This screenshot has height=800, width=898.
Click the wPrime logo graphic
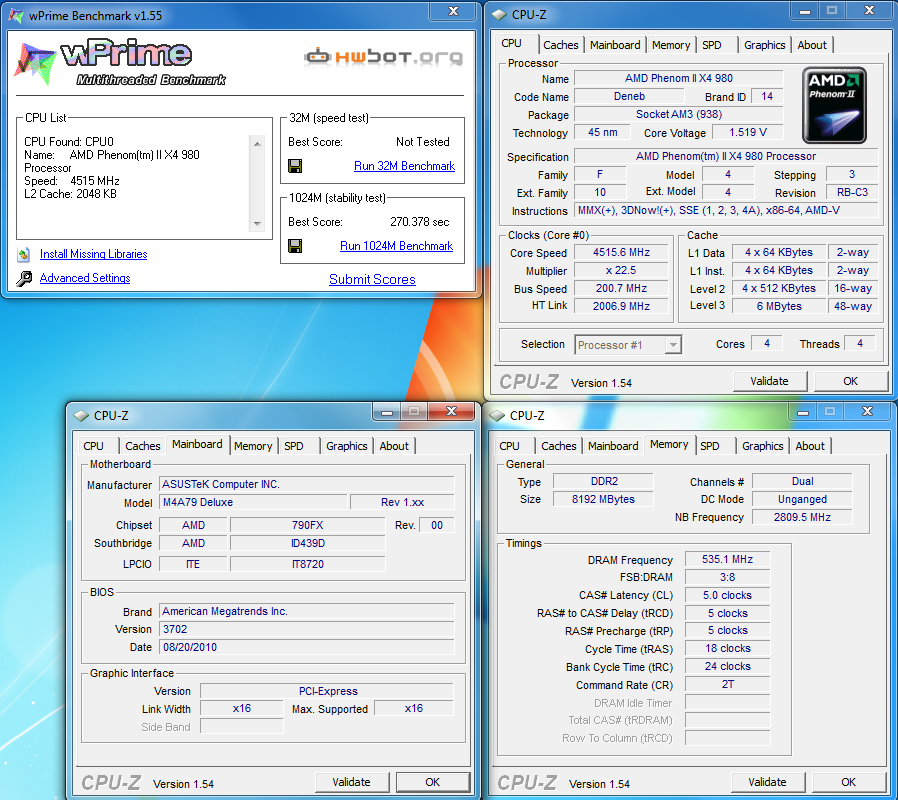[119, 62]
